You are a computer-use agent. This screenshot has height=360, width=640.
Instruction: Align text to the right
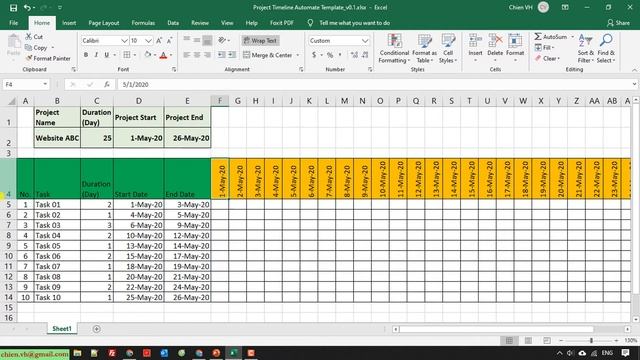coord(207,55)
